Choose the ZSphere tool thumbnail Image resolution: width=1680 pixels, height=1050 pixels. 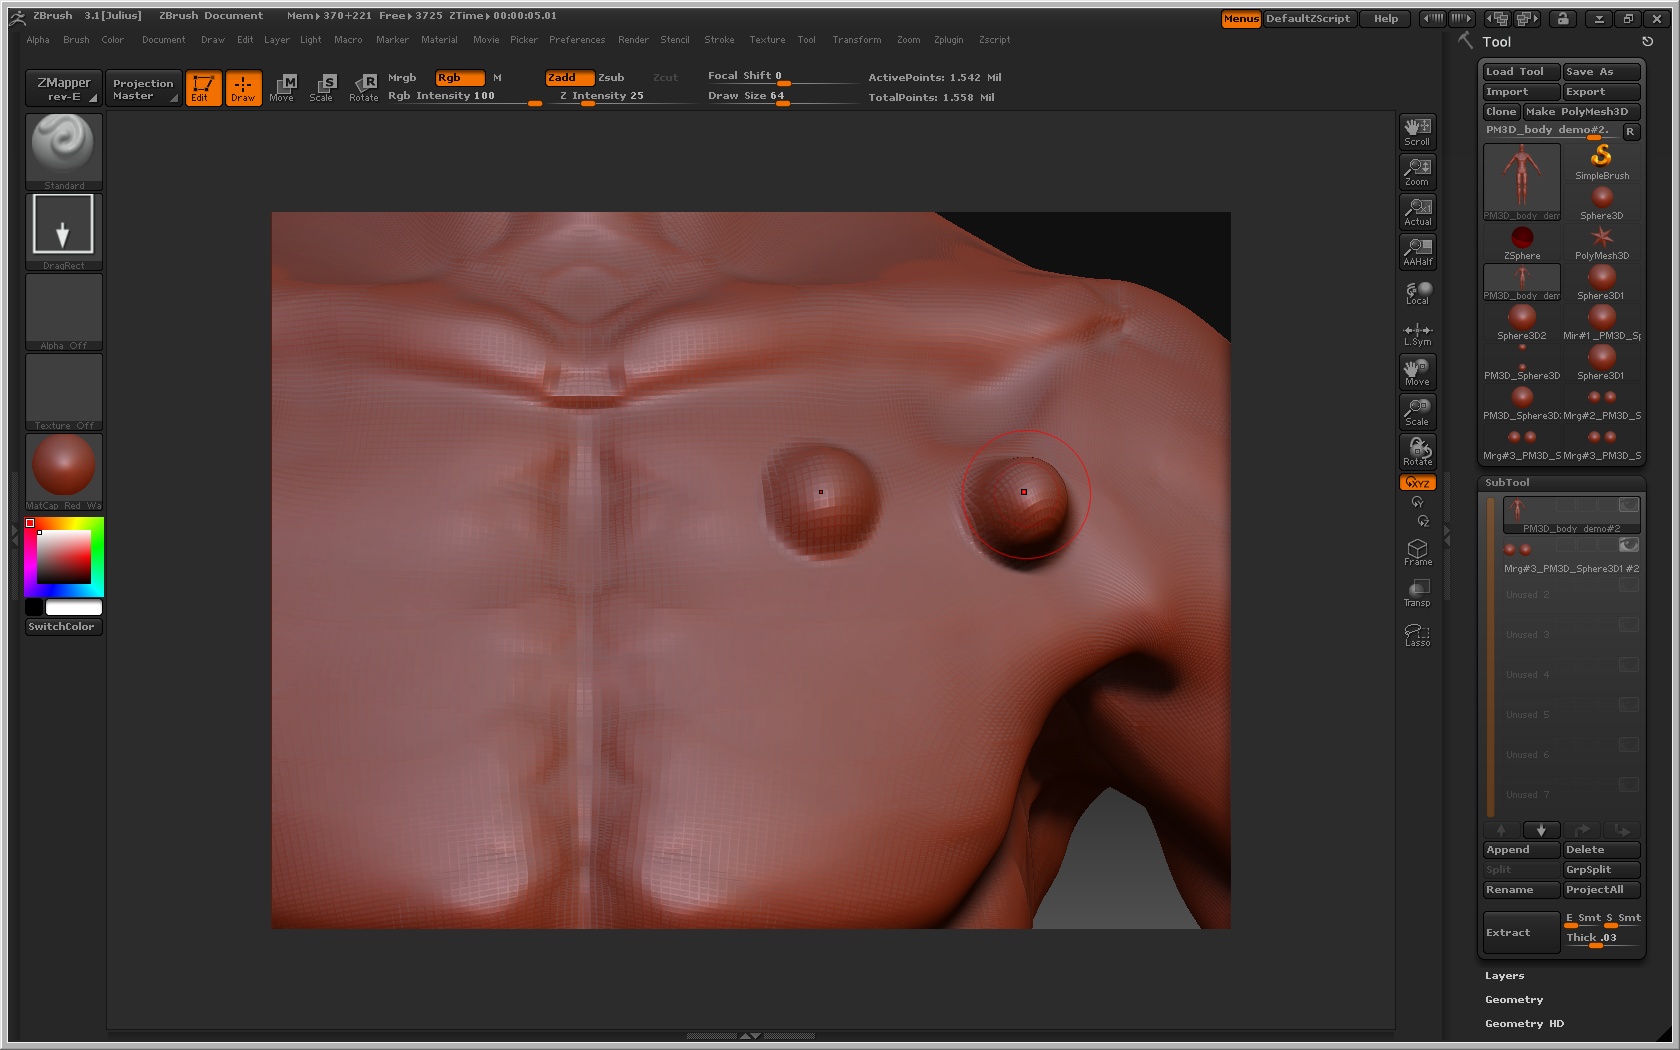(1521, 240)
